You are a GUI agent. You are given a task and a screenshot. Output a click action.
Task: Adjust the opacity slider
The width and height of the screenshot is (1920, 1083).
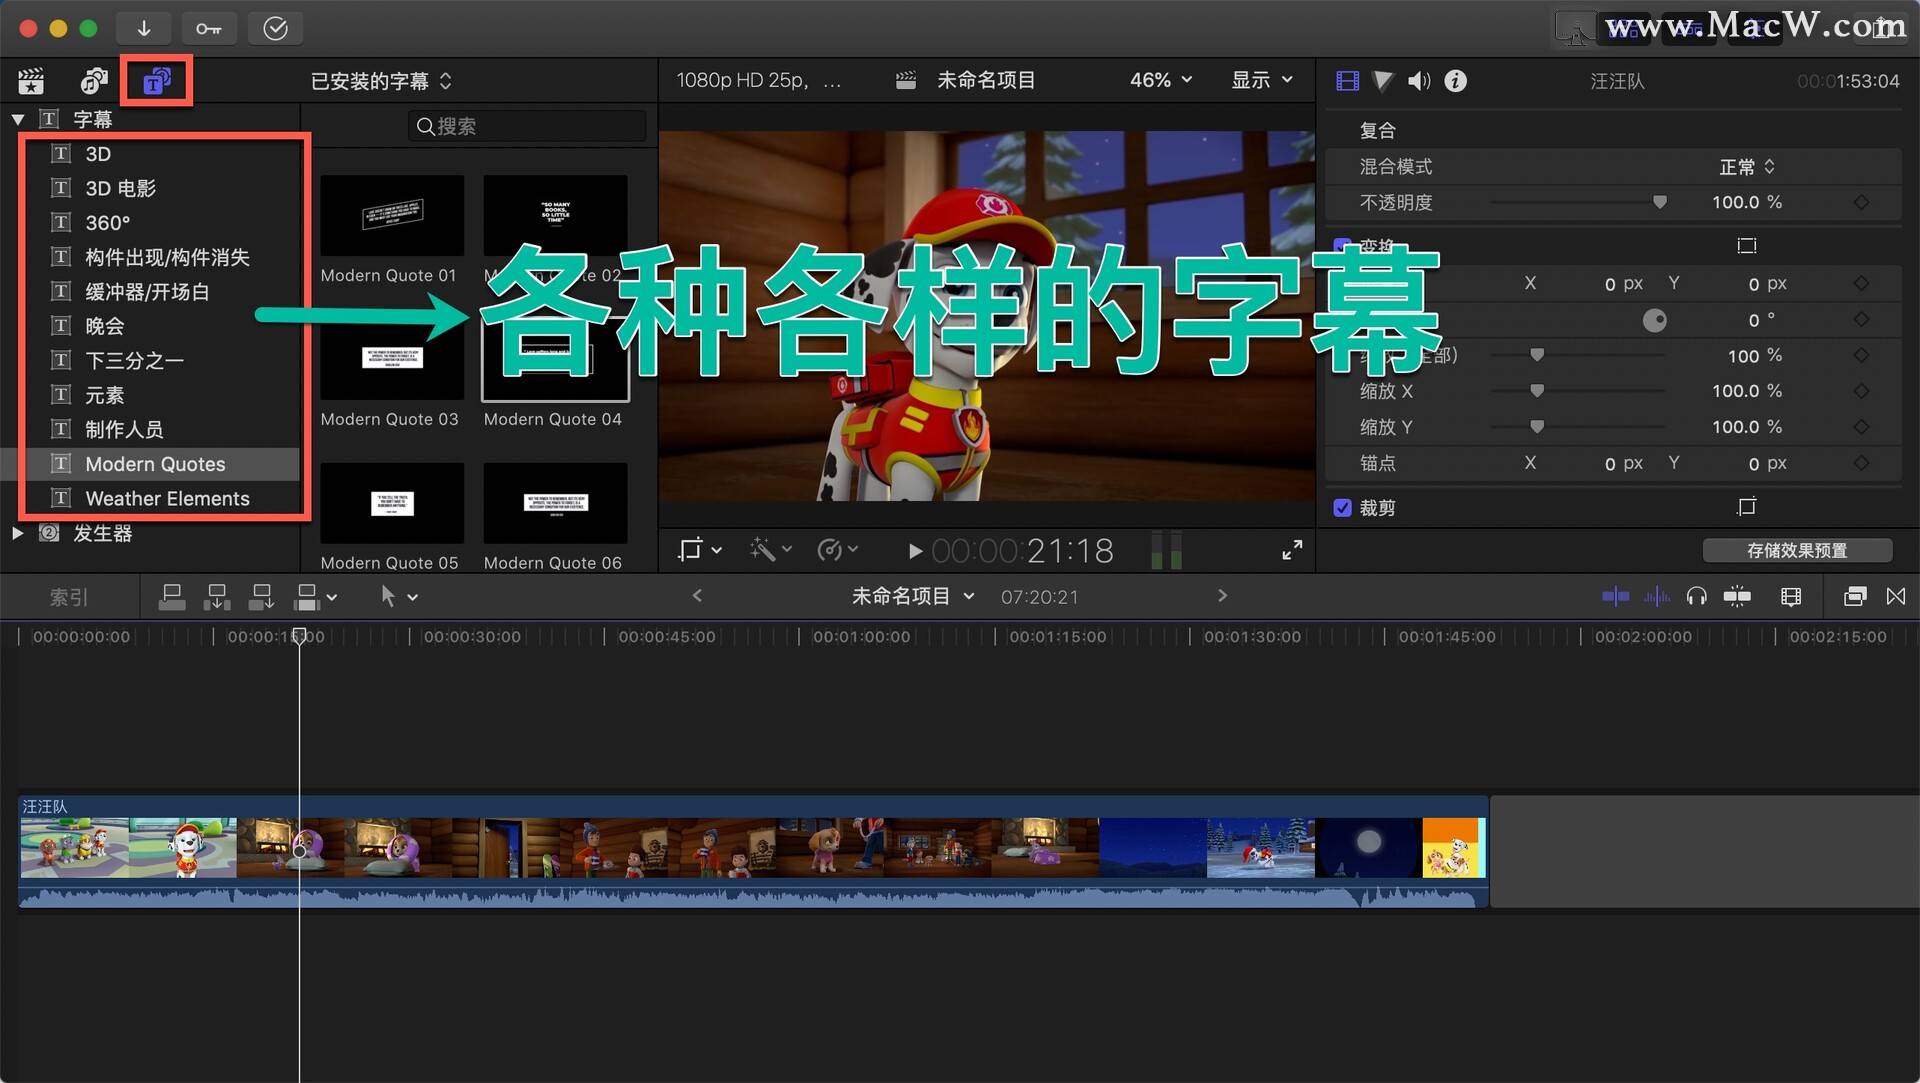(x=1660, y=202)
